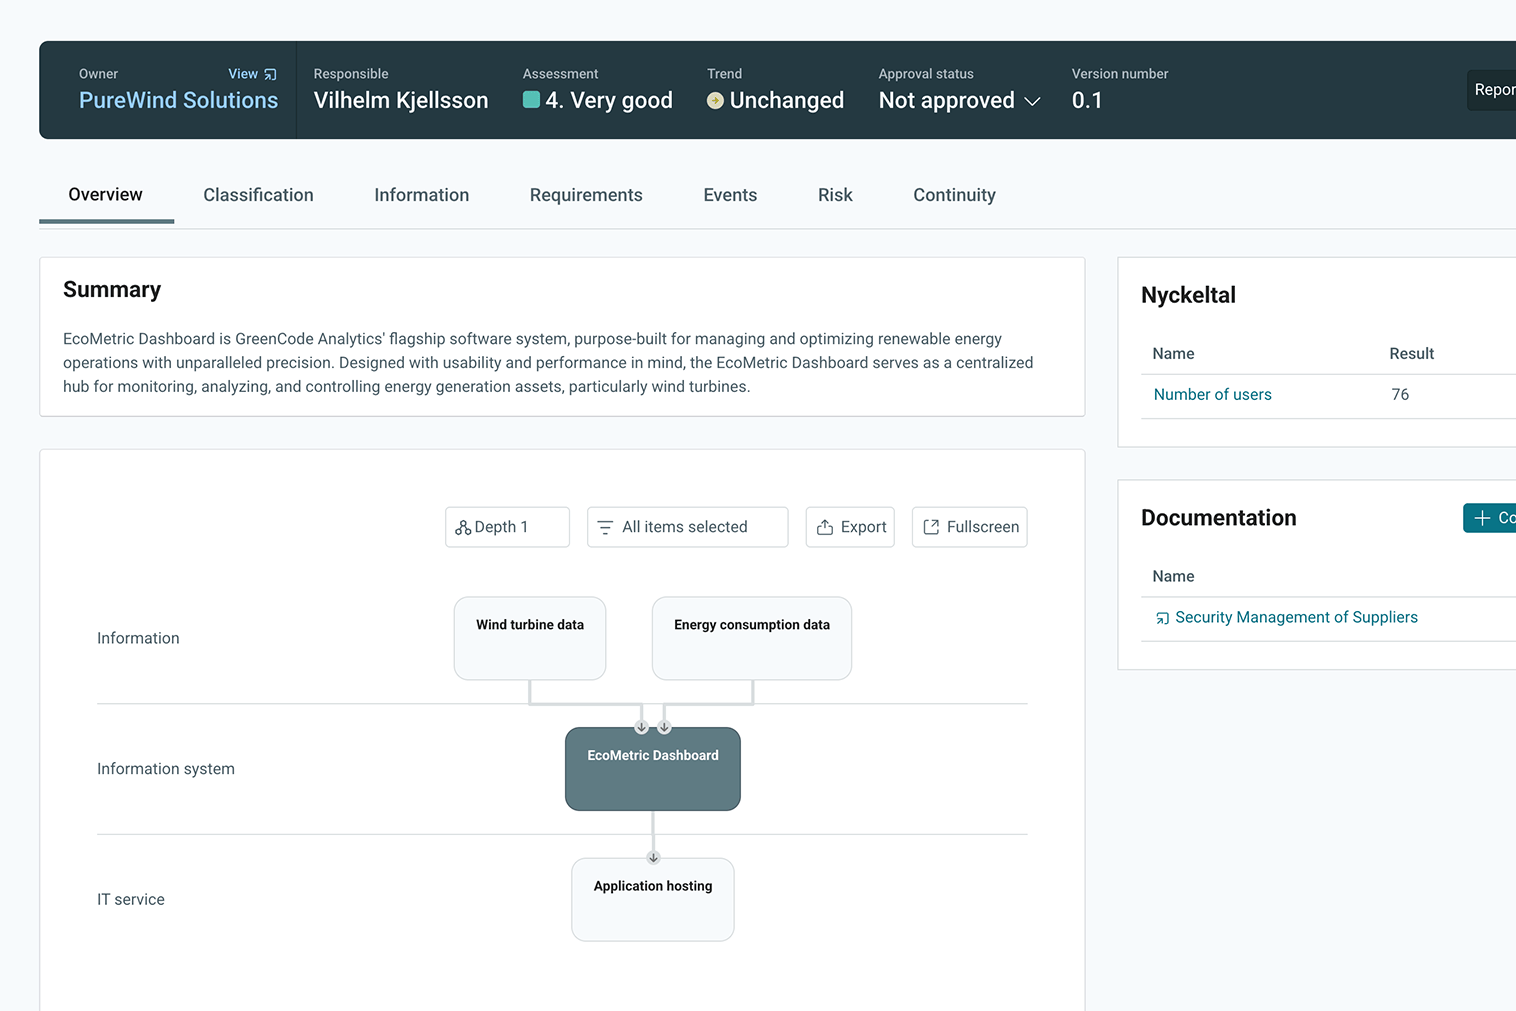Viewport: 1516px width, 1011px height.
Task: Switch to the Classification tab
Action: pos(258,195)
